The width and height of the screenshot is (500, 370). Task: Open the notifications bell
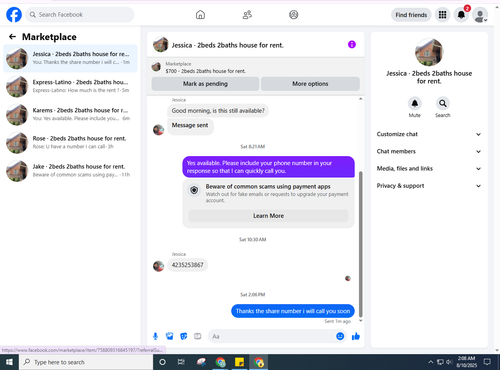(x=461, y=15)
